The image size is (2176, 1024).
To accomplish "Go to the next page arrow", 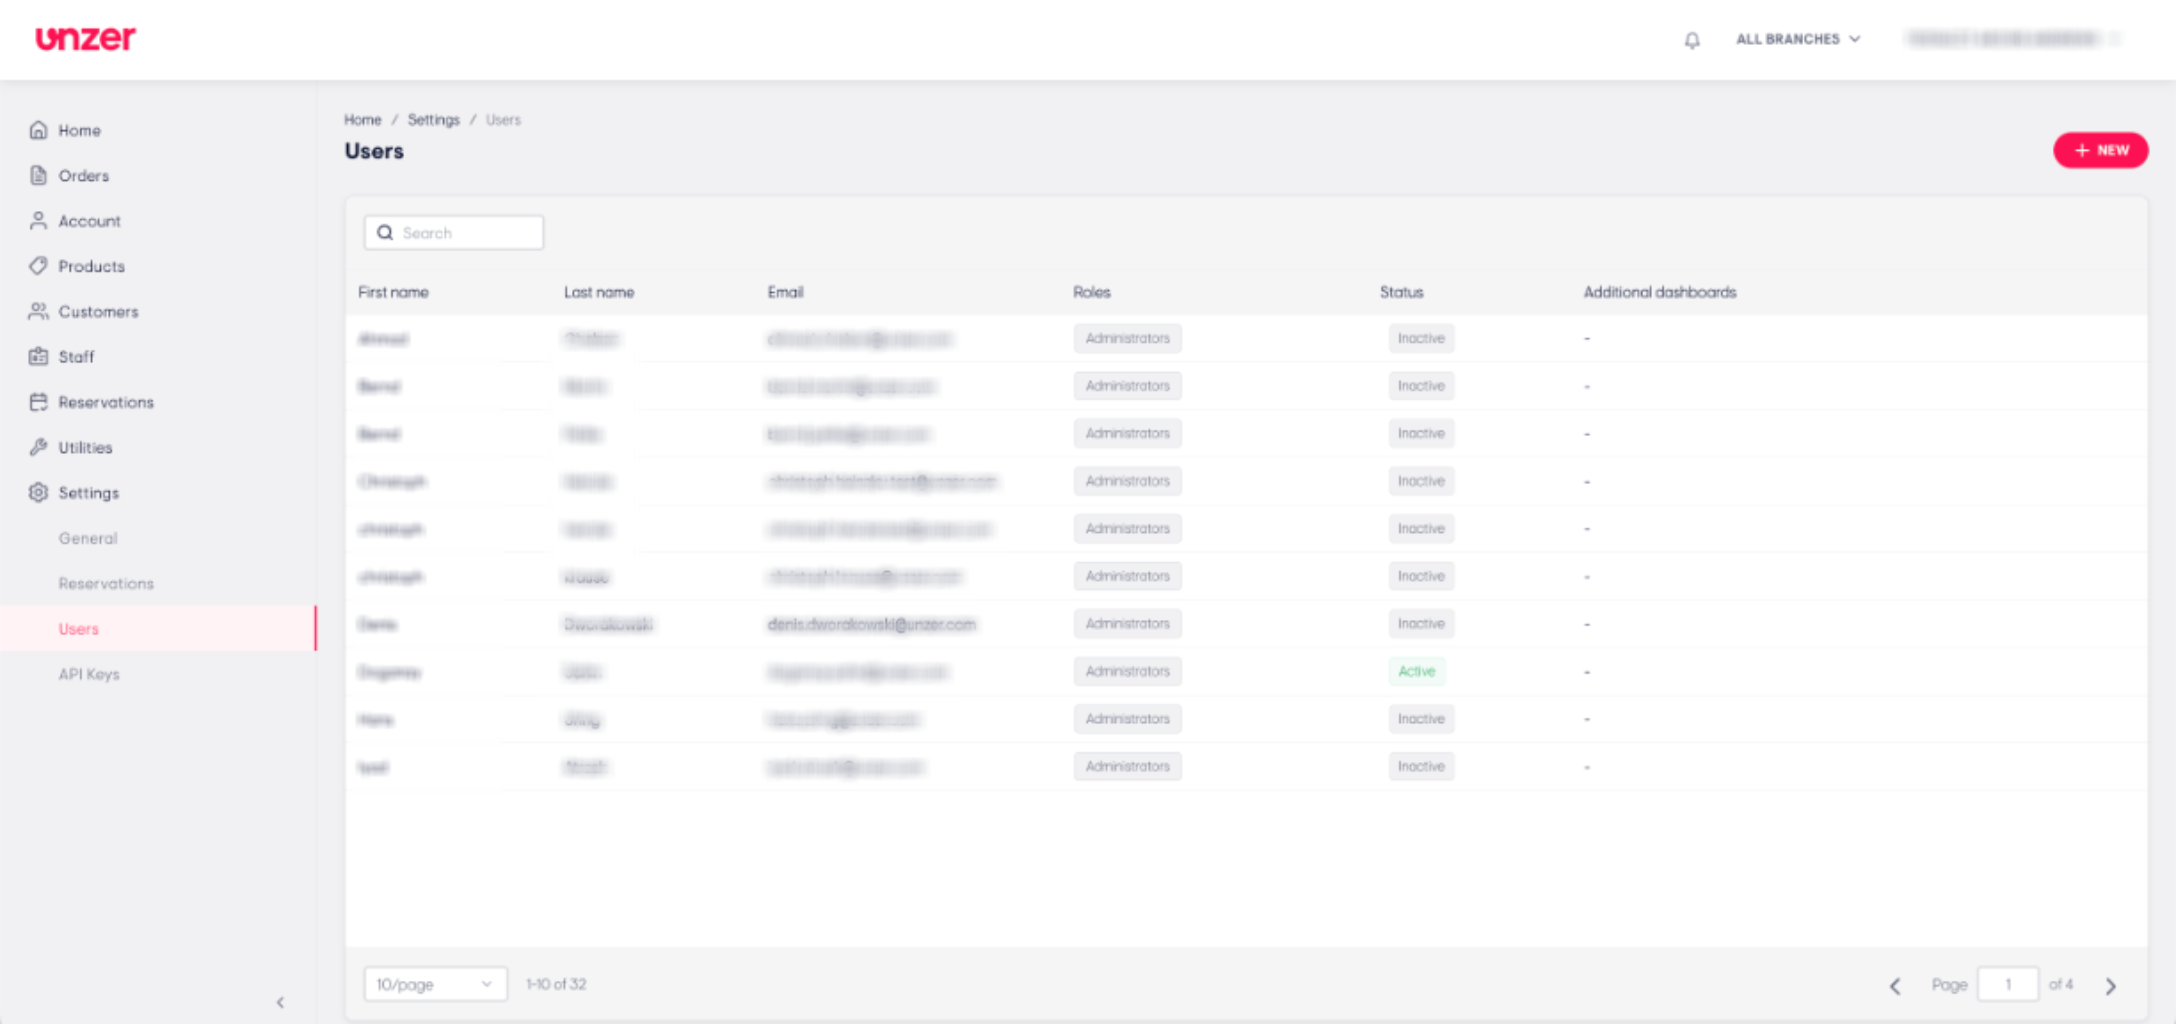I will [x=2111, y=986].
